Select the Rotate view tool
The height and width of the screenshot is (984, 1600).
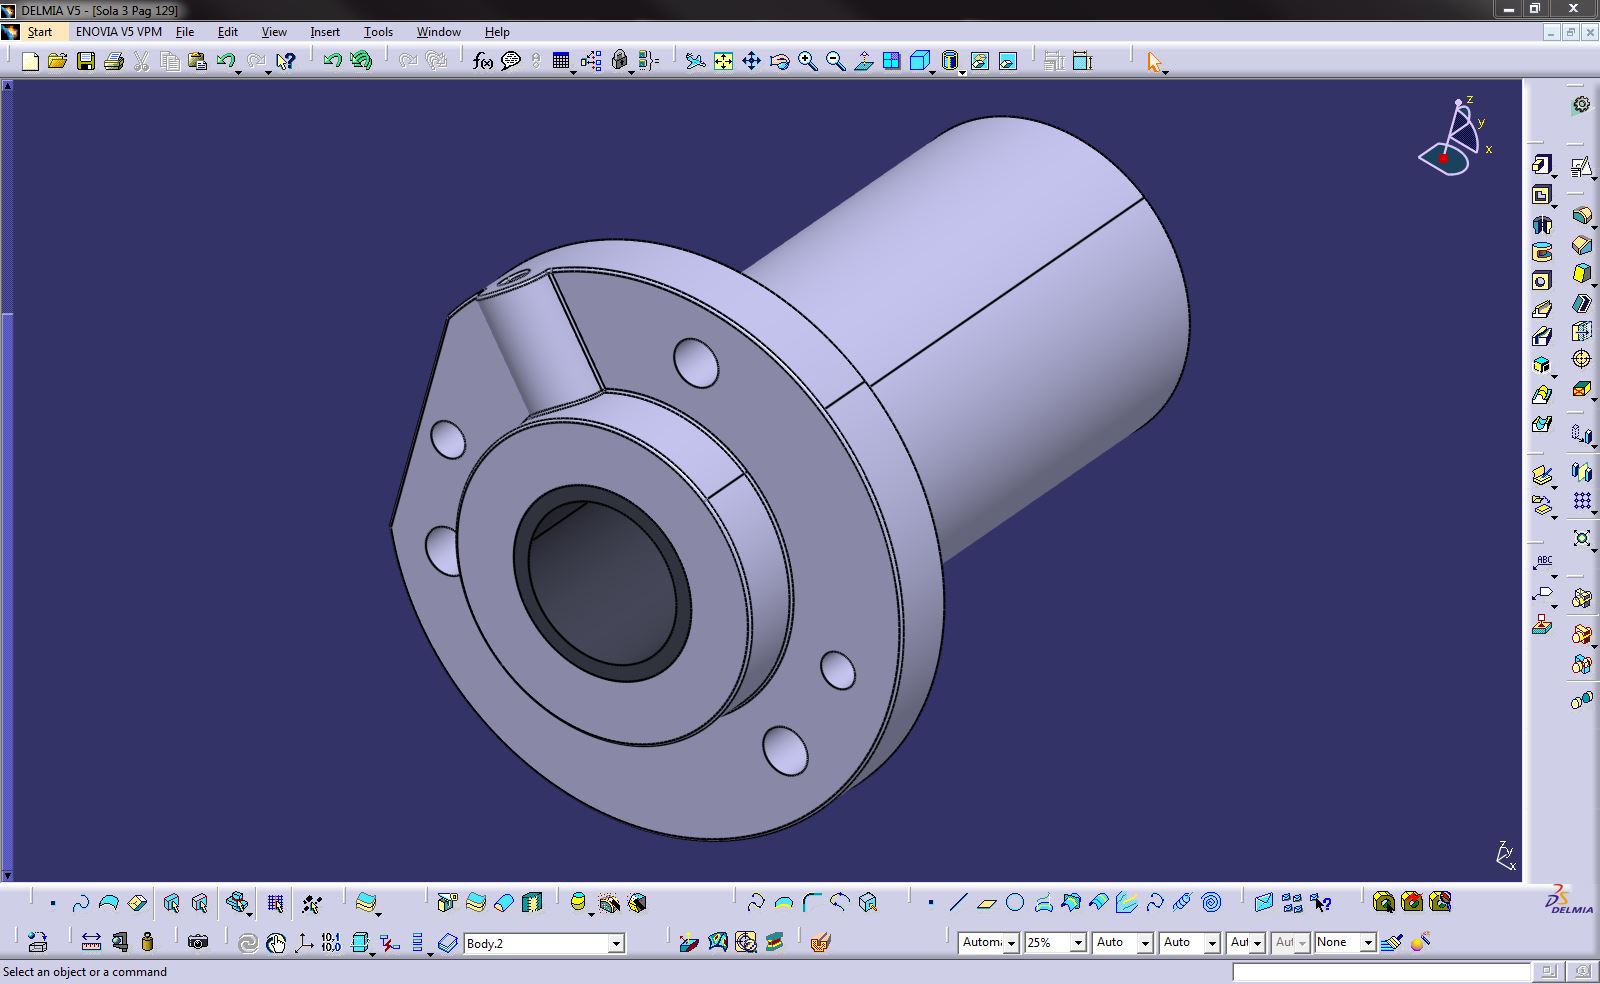click(779, 61)
